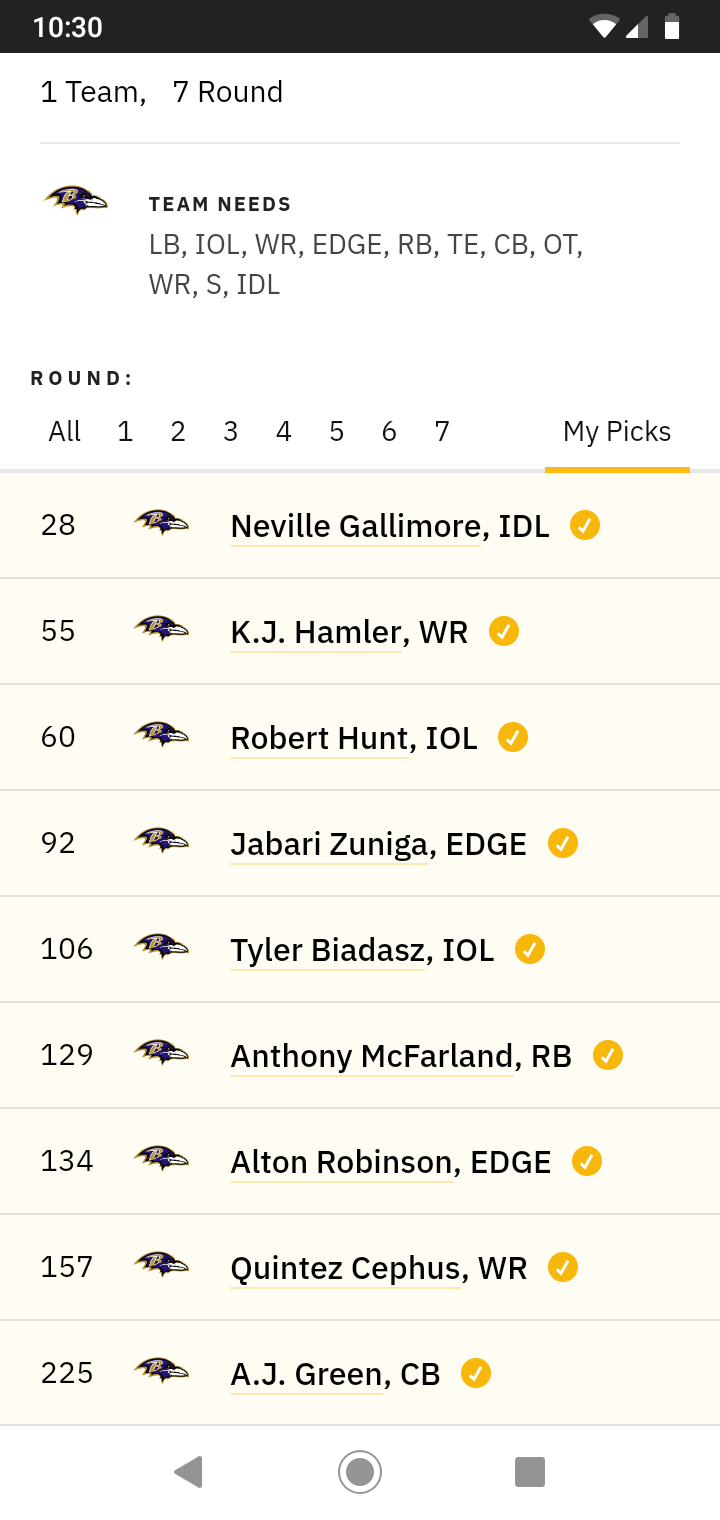The height and width of the screenshot is (1520, 720).
Task: Tap the checkmark beside Alton Robinson
Action: [587, 1161]
